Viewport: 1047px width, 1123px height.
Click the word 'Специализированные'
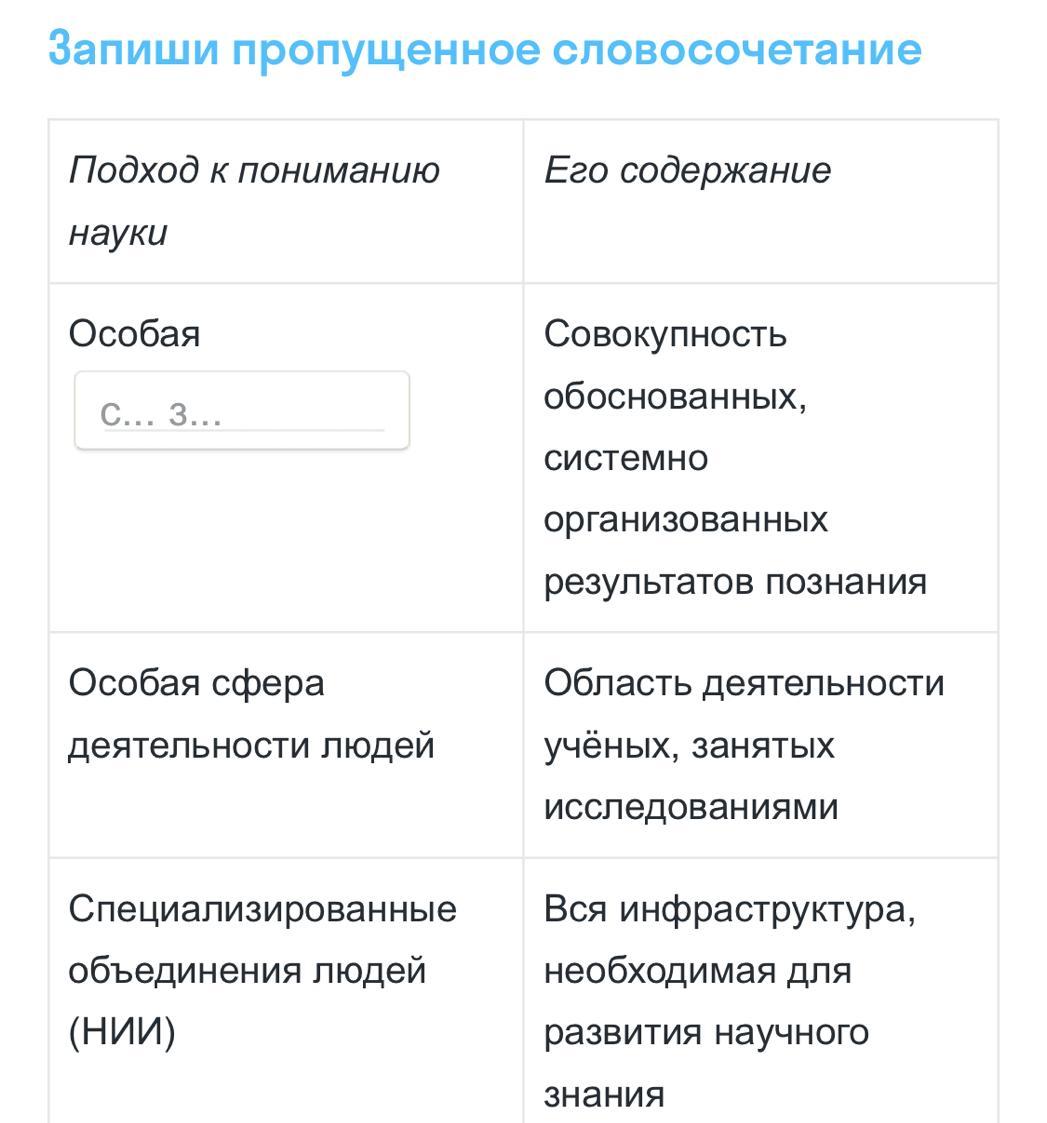coord(262,910)
